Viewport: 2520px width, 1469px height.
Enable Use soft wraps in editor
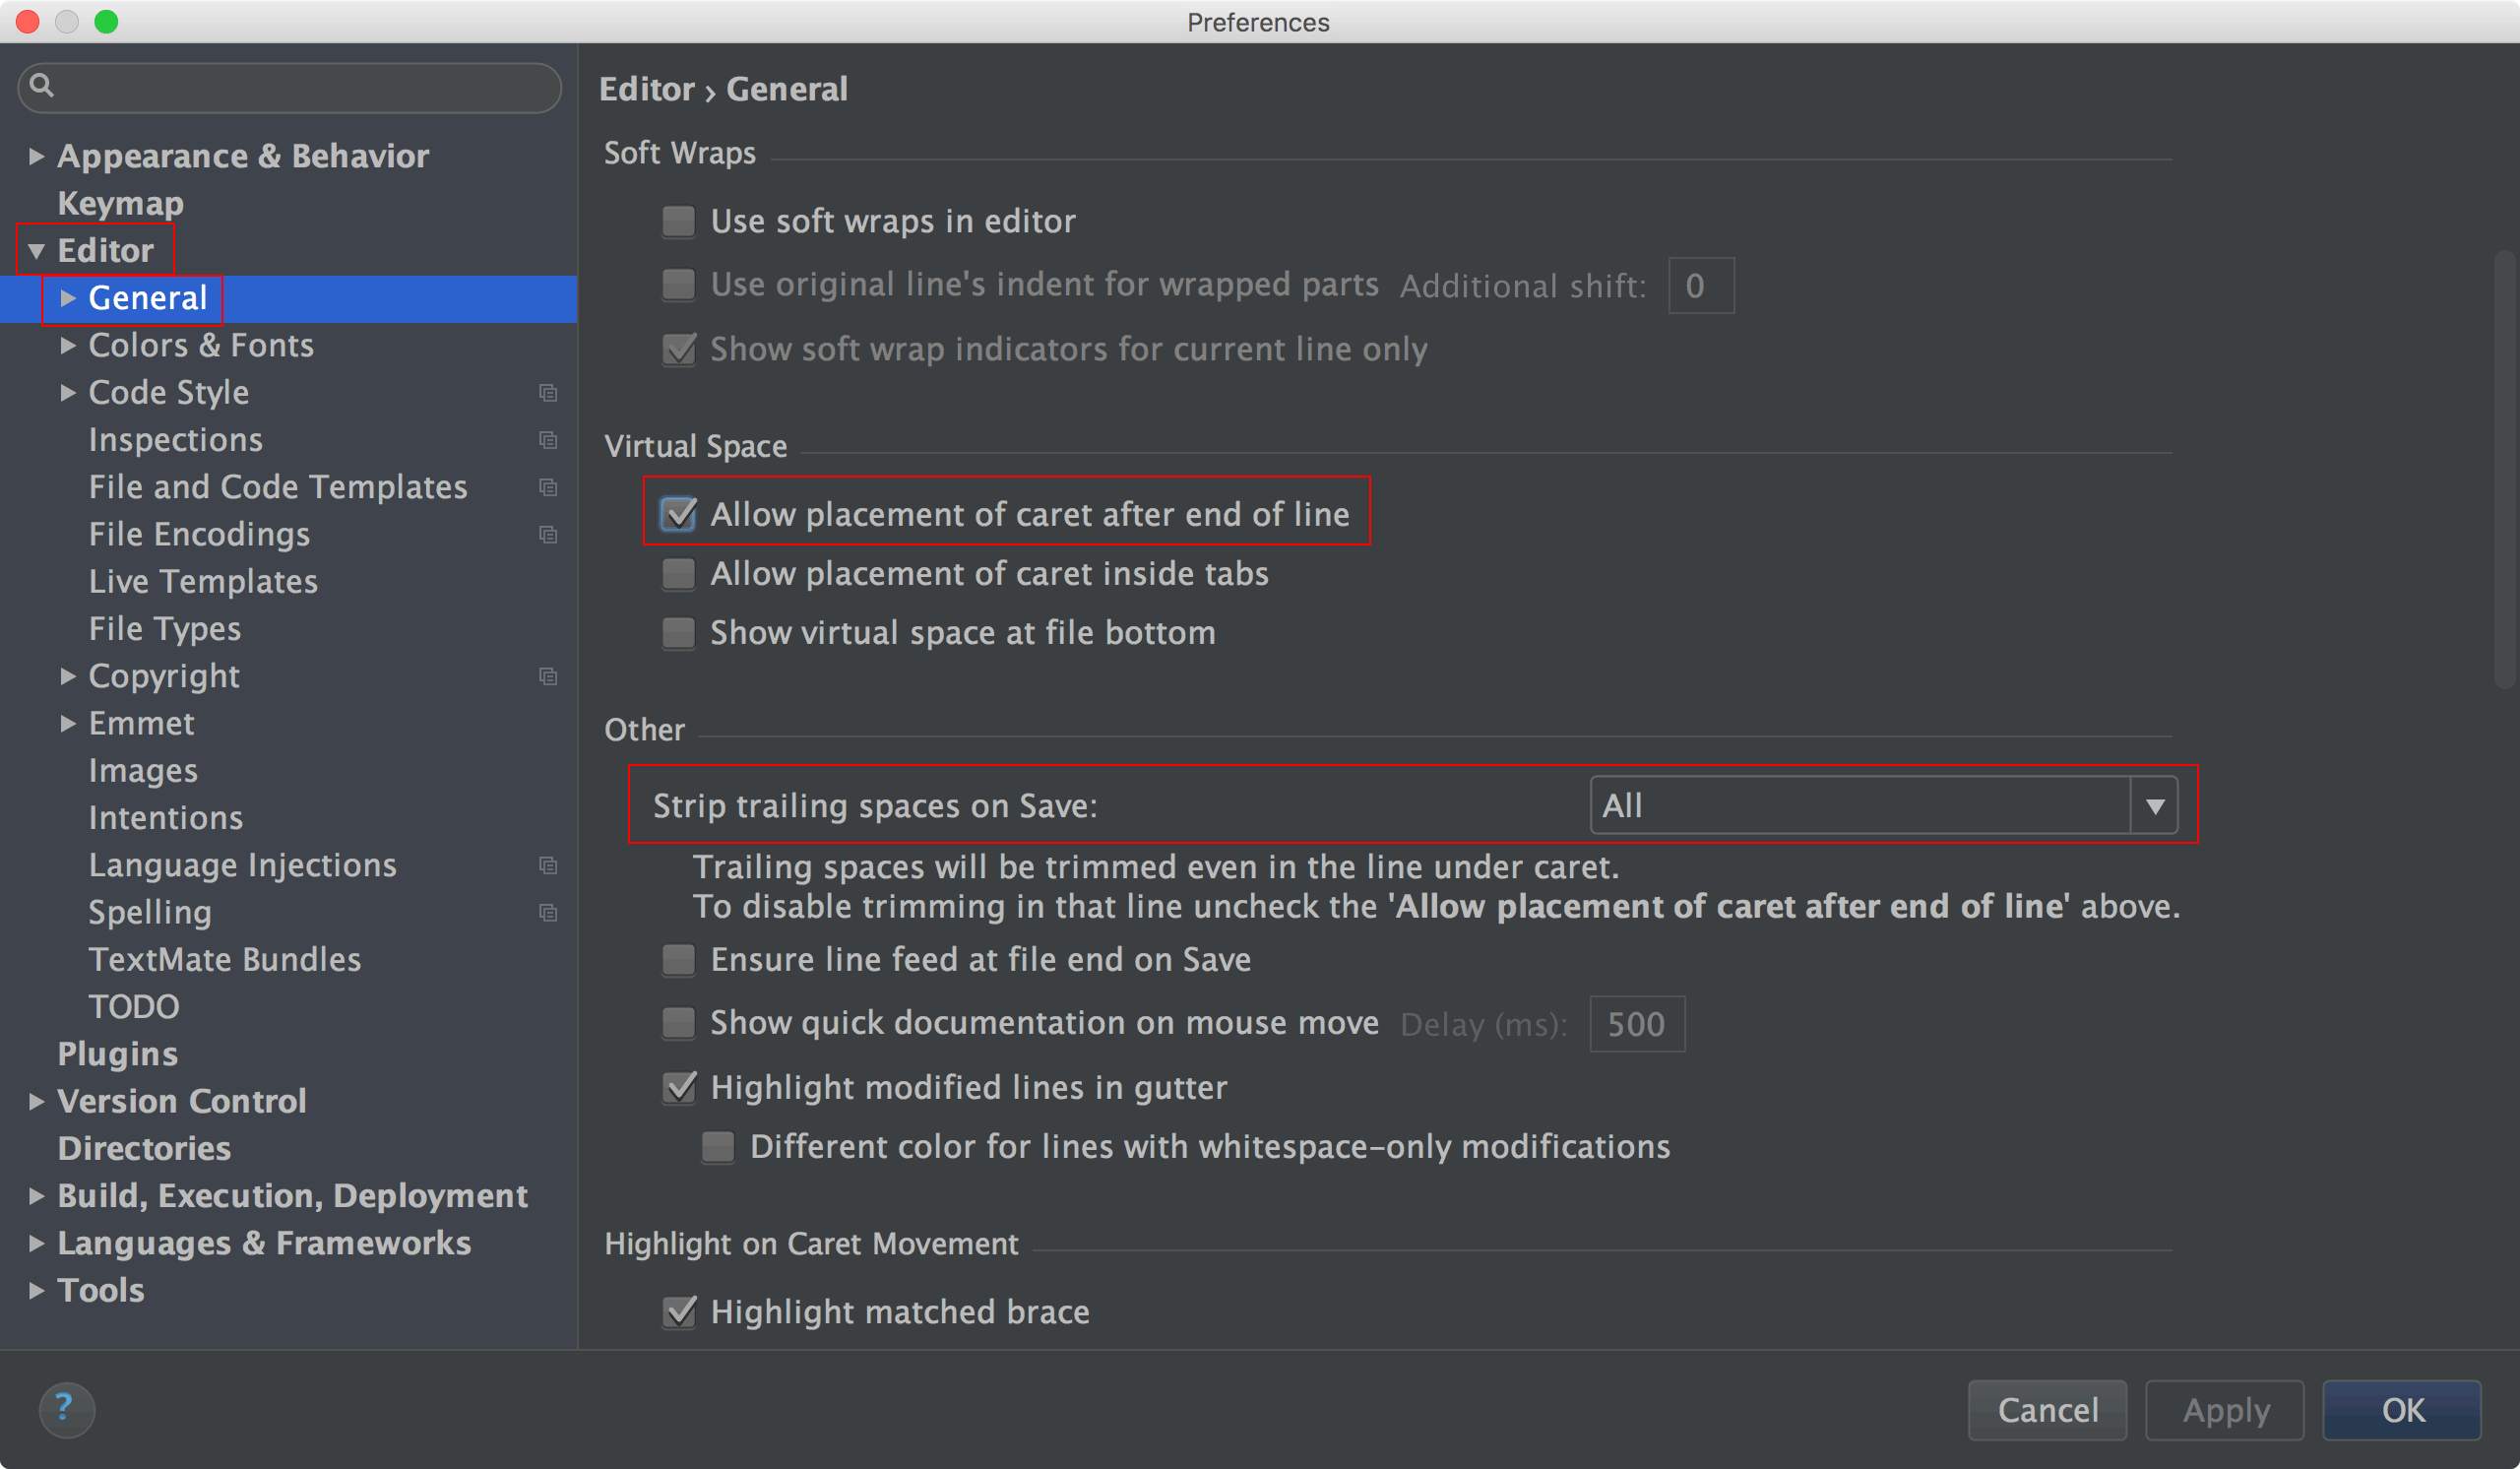click(679, 221)
